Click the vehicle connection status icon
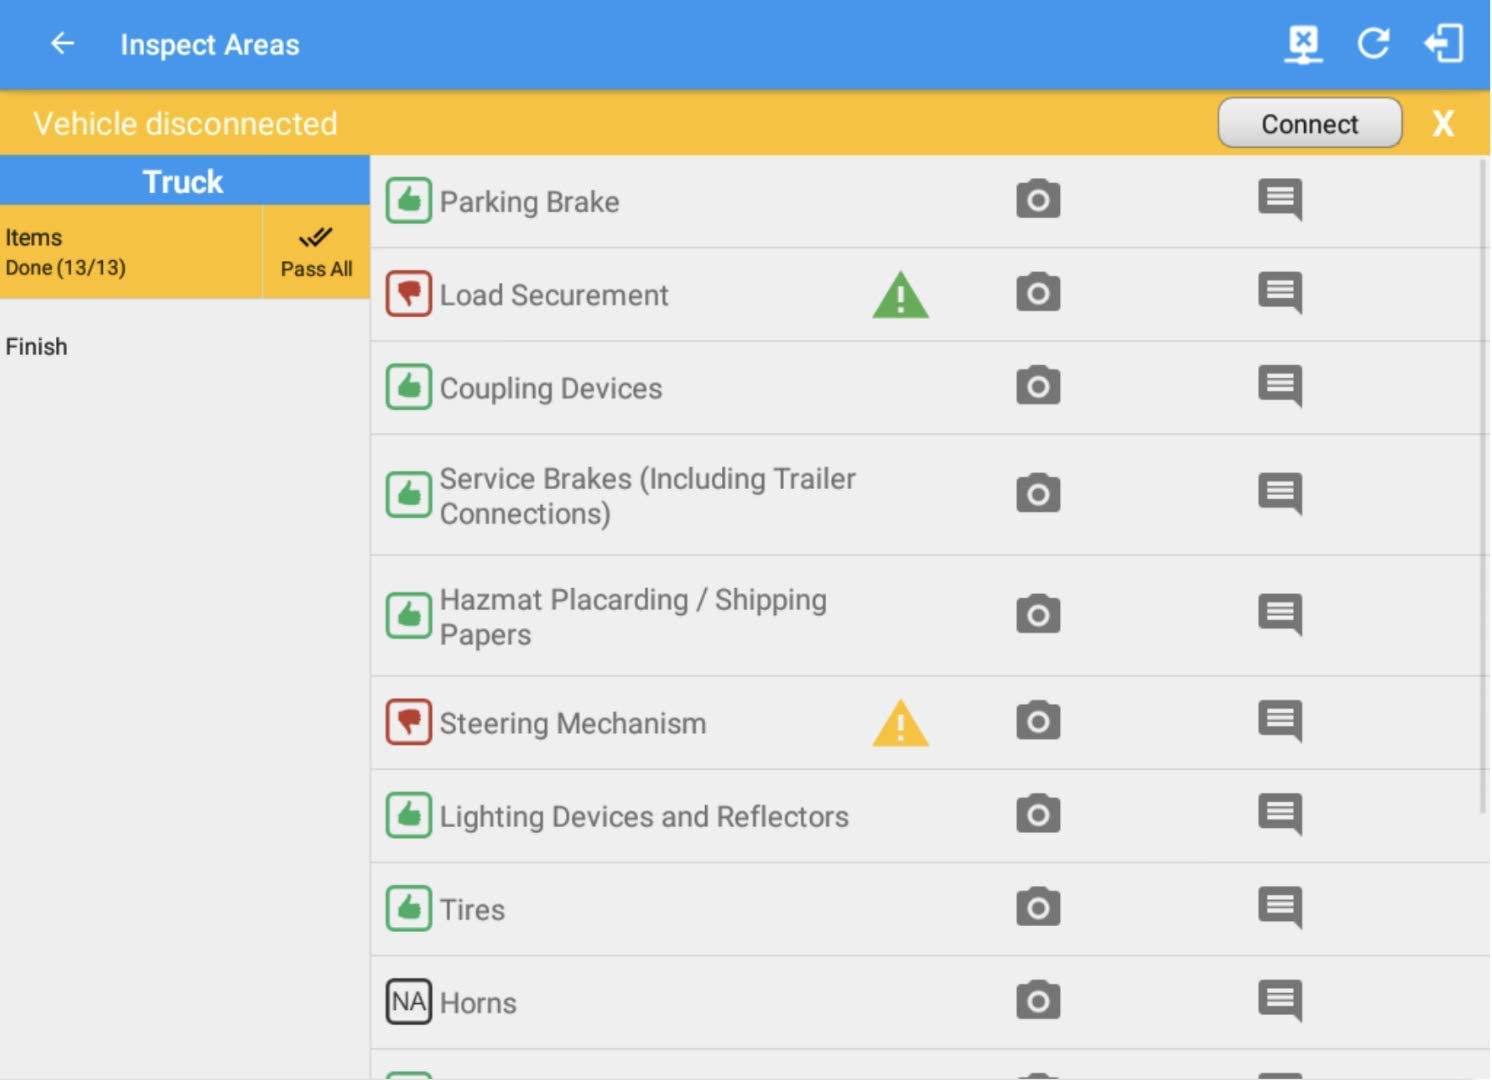Screen dimensions: 1492x1080 (1303, 44)
